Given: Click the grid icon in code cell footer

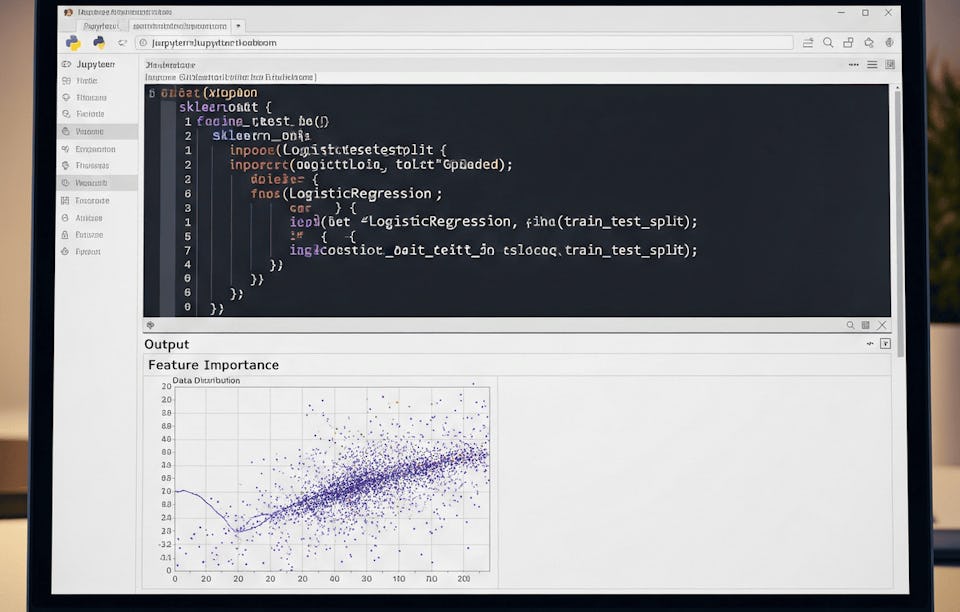Looking at the screenshot, I should click(866, 325).
